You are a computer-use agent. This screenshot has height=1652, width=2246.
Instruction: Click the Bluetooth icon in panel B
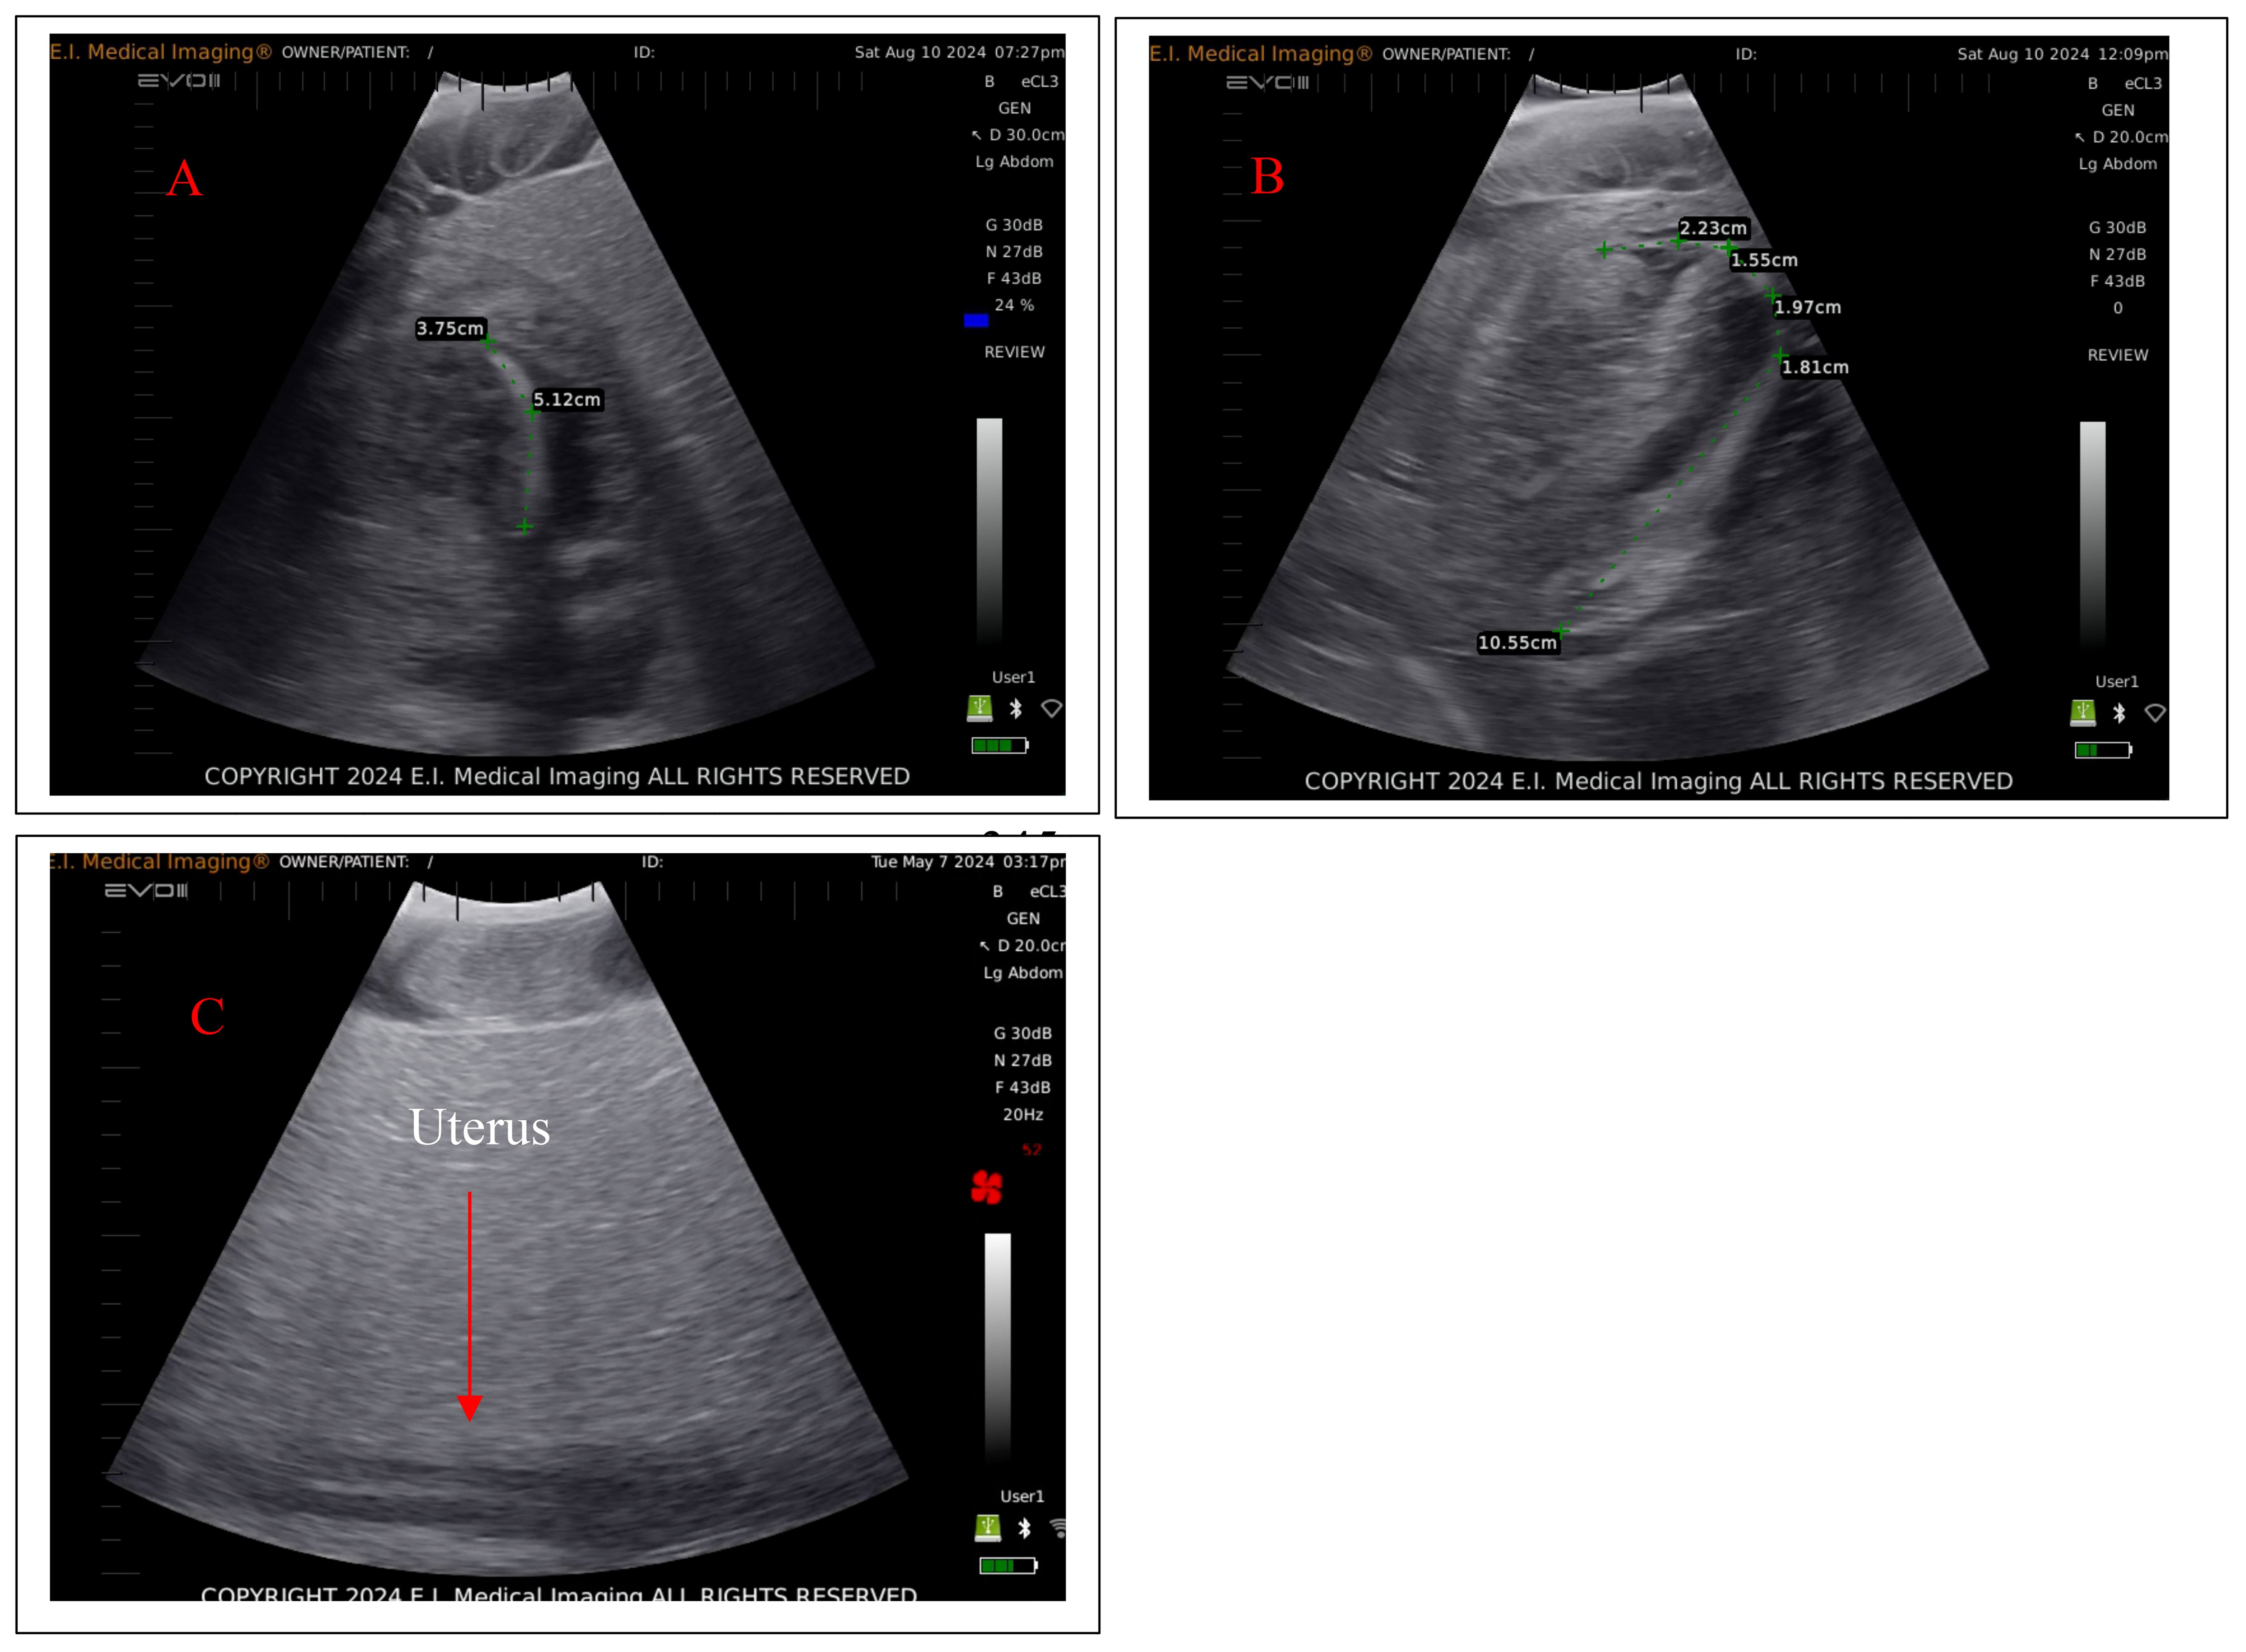(2119, 713)
